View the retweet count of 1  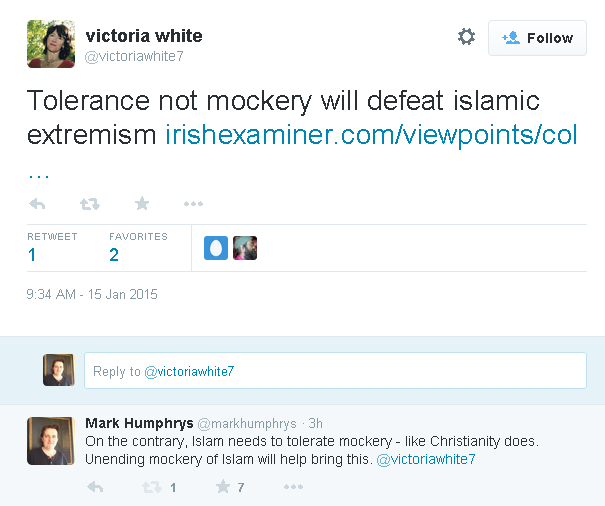[32, 255]
